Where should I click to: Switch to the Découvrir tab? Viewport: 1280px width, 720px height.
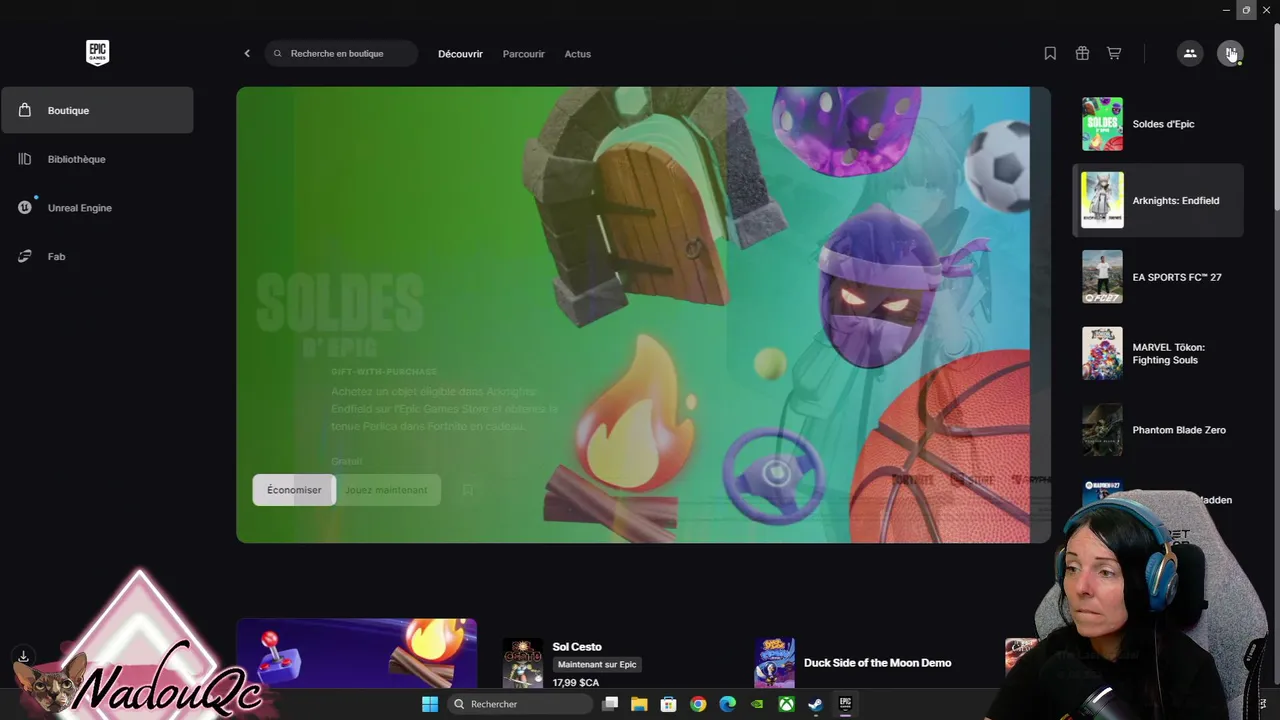pyautogui.click(x=460, y=54)
